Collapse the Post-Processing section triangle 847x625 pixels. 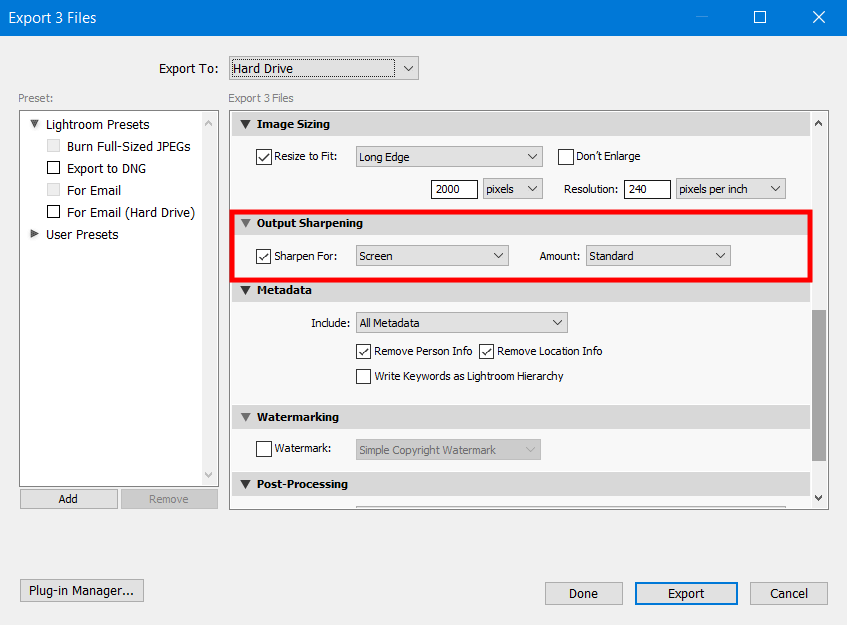click(x=244, y=484)
